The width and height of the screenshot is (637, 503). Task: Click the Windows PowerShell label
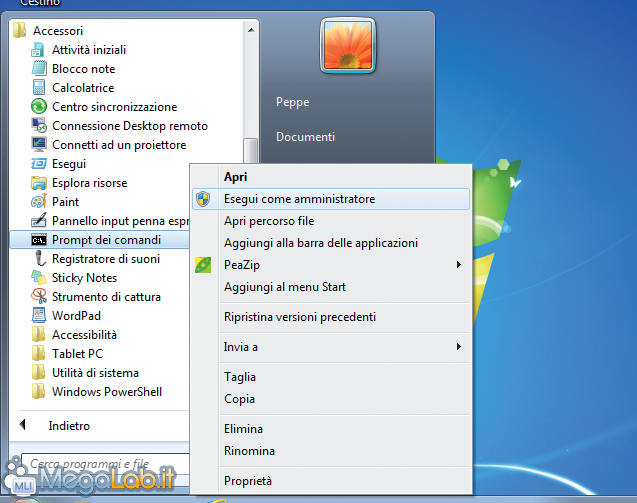click(x=107, y=392)
